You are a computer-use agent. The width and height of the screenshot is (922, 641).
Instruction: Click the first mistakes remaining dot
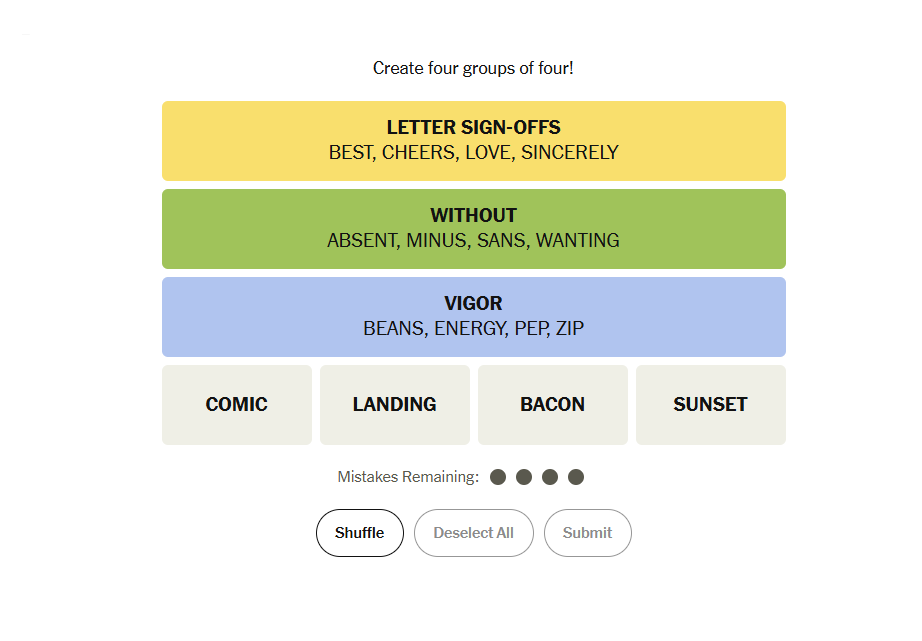click(498, 477)
